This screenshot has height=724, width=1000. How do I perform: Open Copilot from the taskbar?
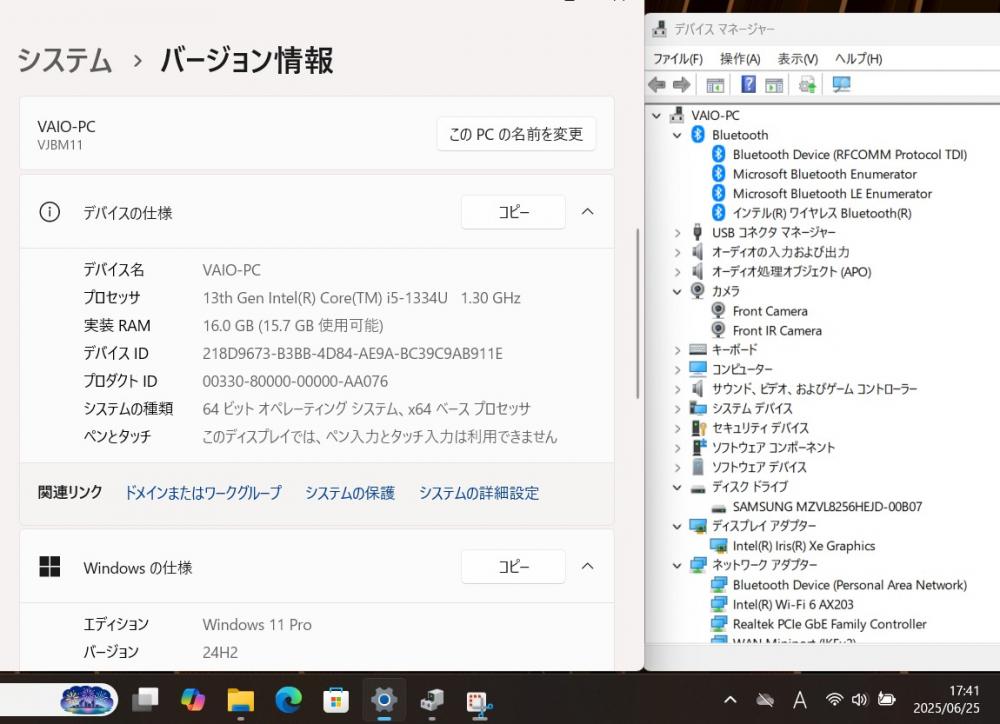193,700
